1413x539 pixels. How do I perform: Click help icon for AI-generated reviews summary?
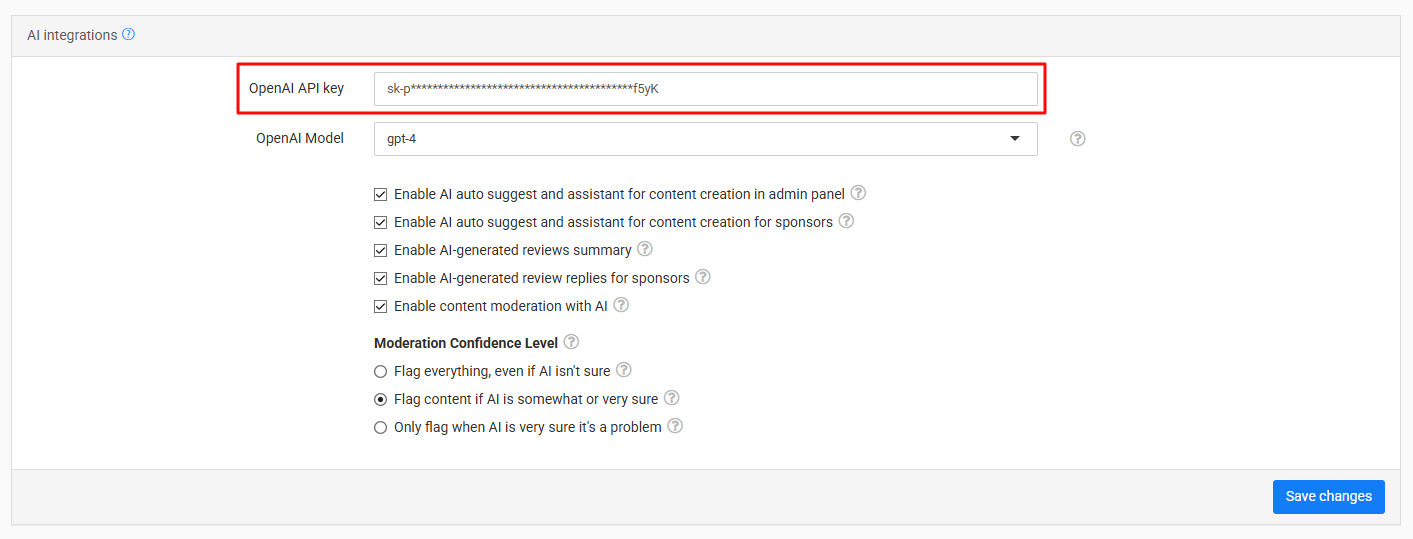[645, 249]
